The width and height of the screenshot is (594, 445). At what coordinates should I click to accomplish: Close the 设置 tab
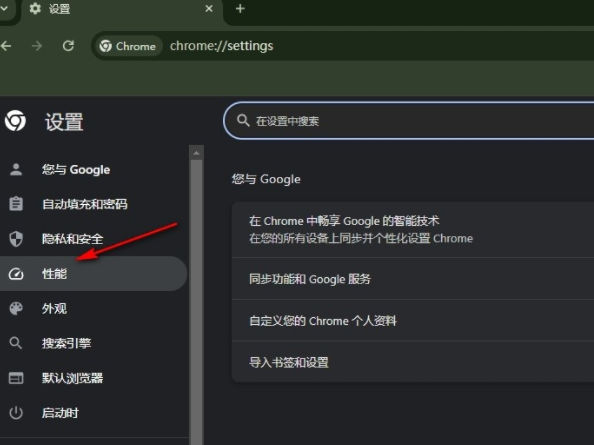(x=209, y=8)
